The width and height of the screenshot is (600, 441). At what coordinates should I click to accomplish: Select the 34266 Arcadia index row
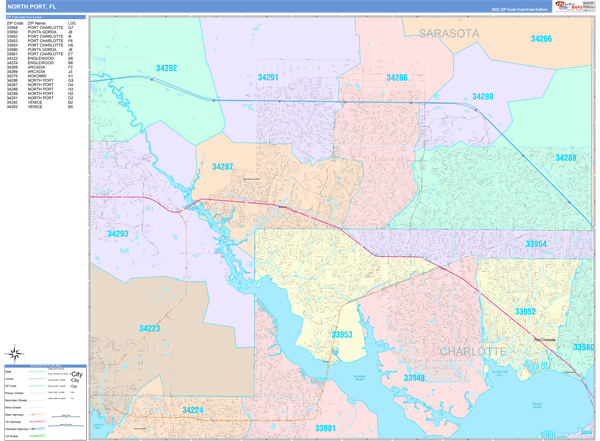[41, 67]
